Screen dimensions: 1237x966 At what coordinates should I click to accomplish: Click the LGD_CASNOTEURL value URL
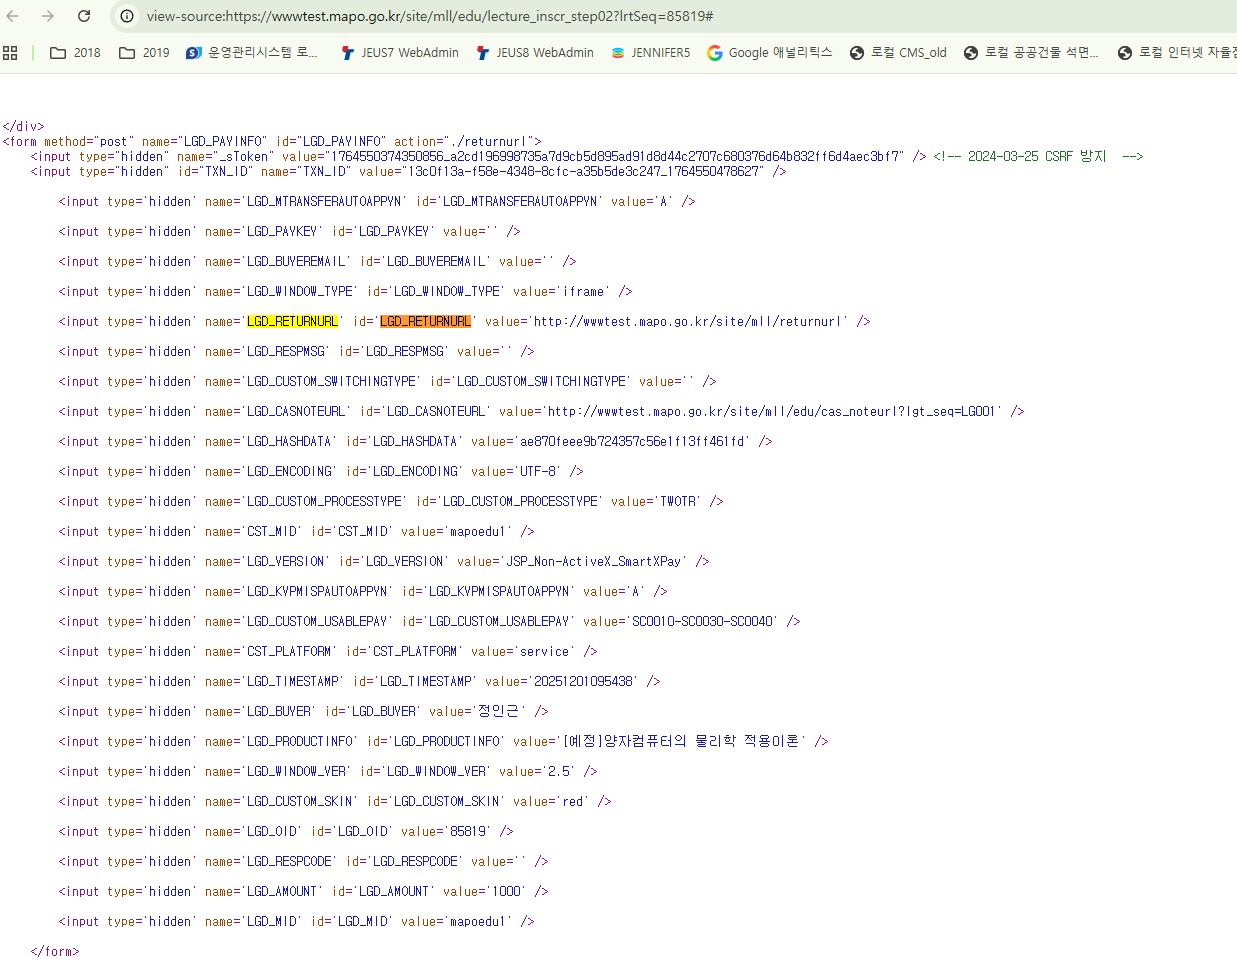pyautogui.click(x=771, y=411)
